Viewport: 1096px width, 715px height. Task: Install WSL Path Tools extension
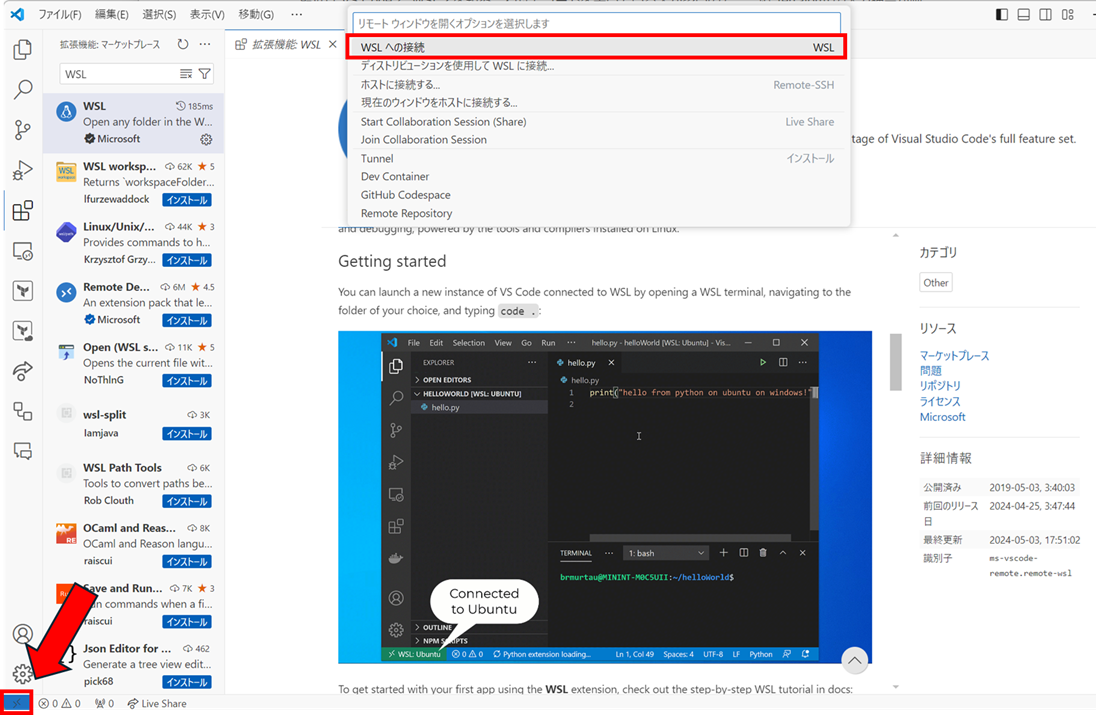[187, 501]
